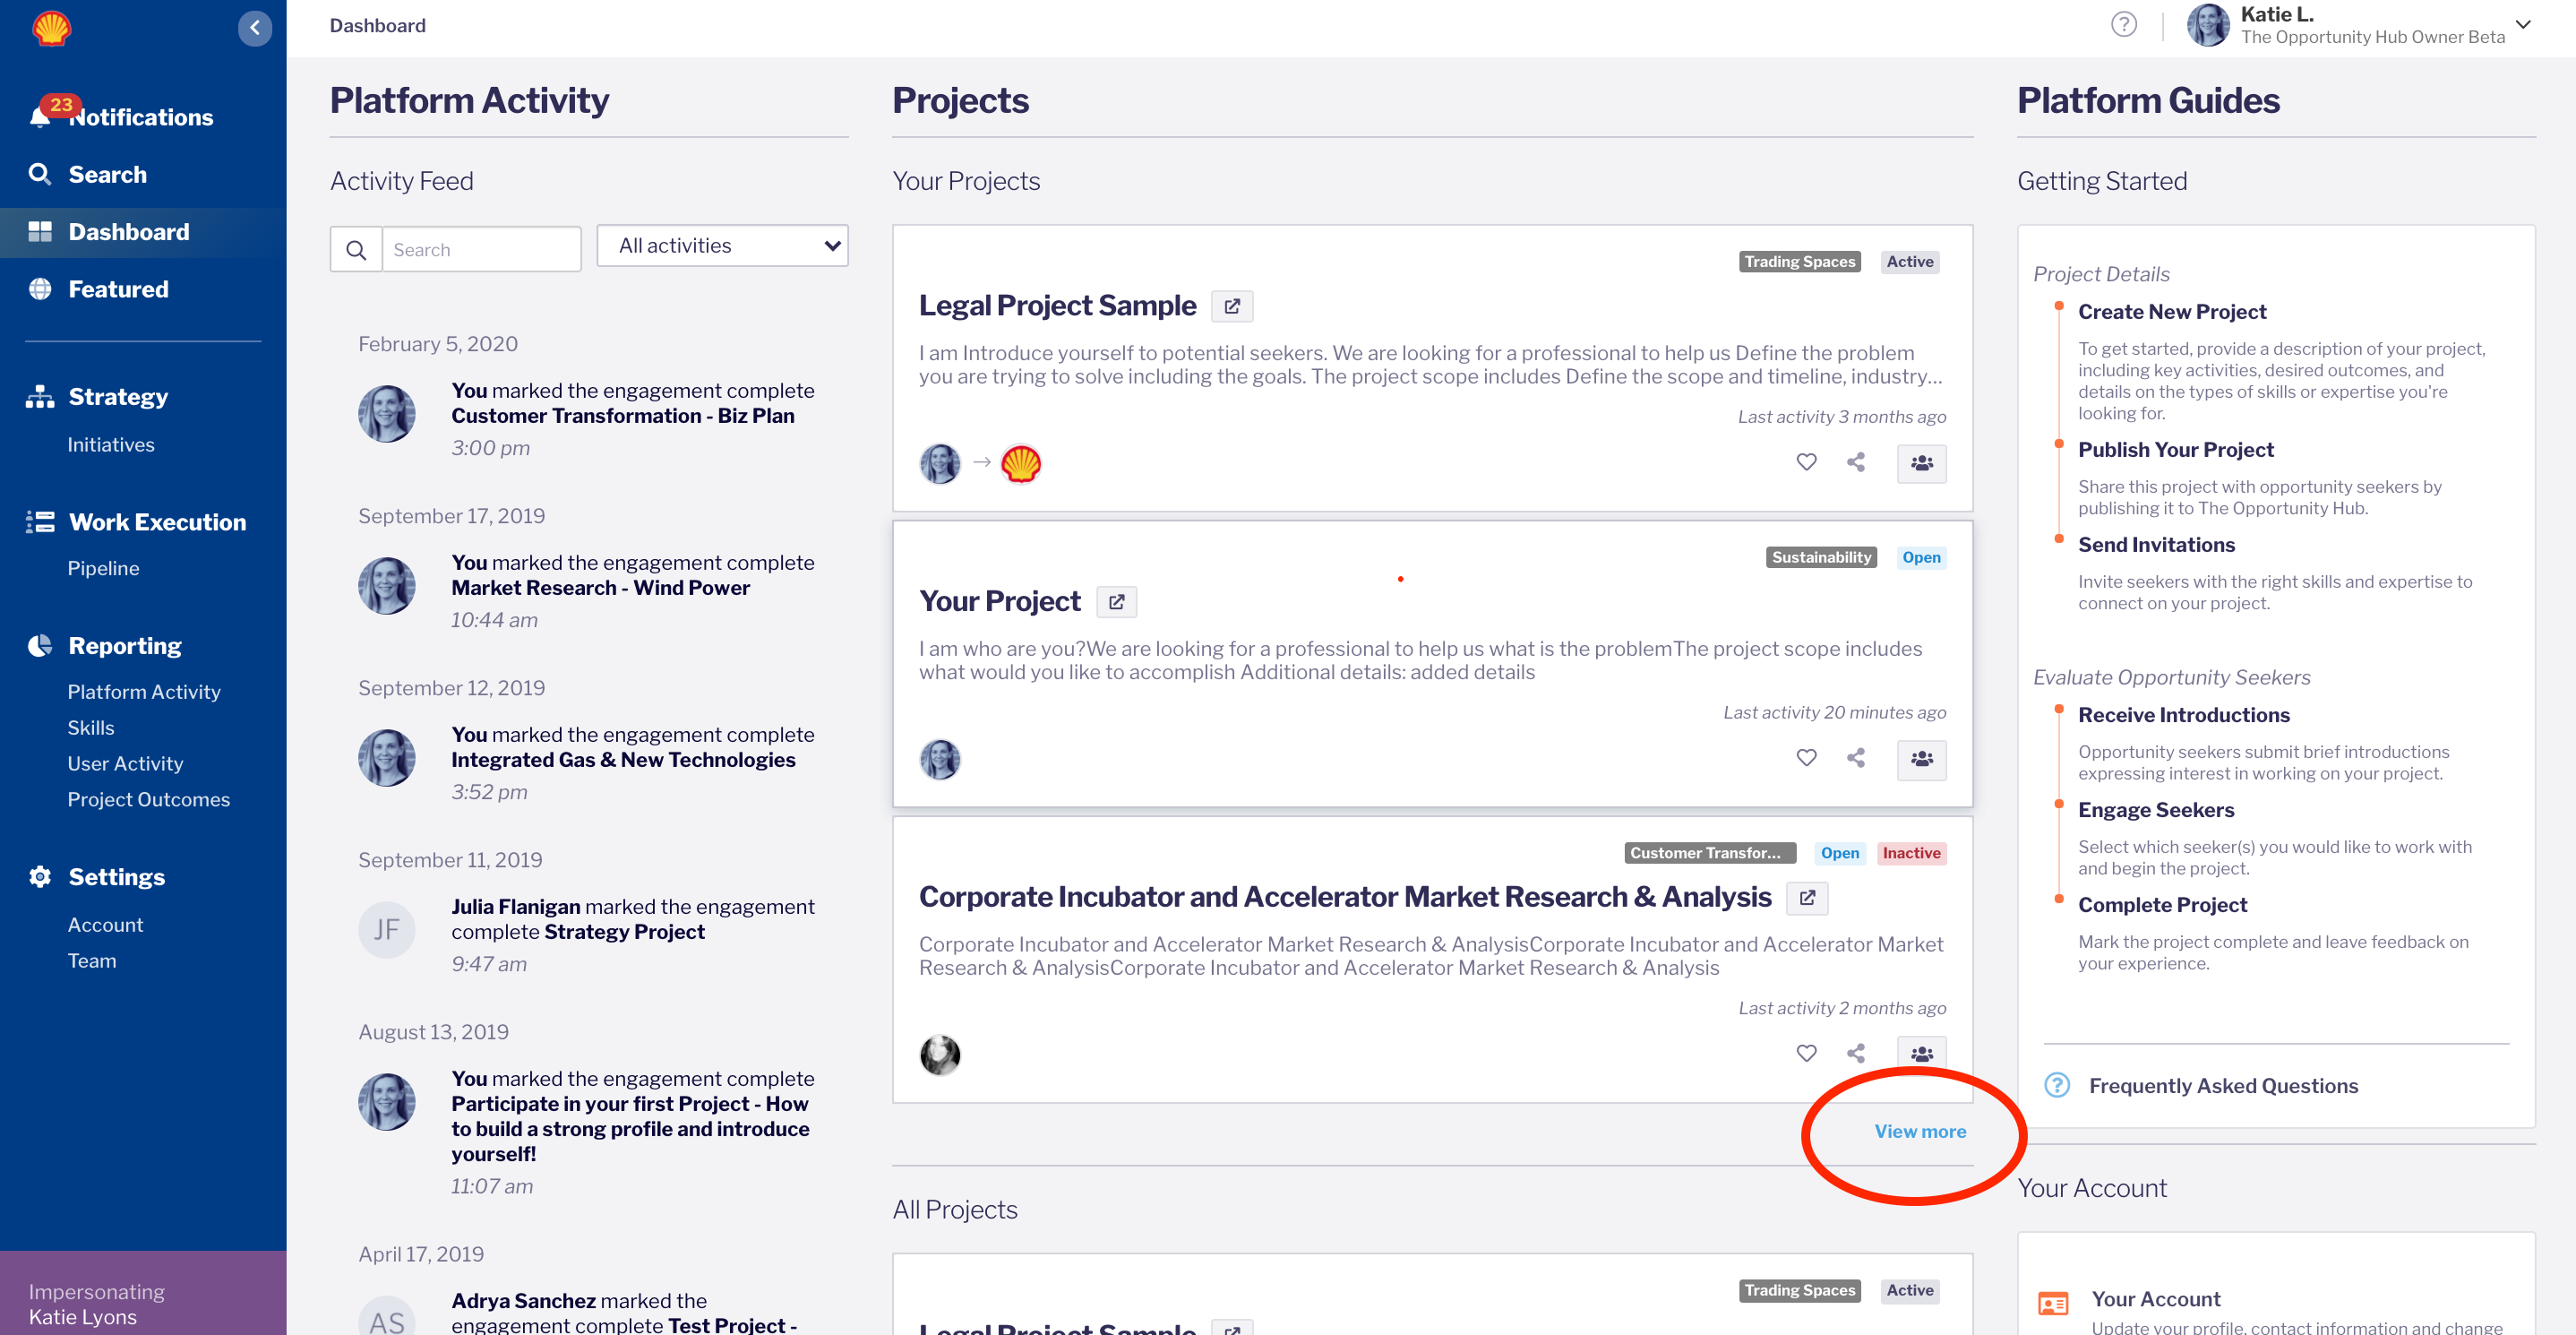The width and height of the screenshot is (2576, 1335).
Task: Focus the Activity Feed search field
Action: tap(481, 250)
